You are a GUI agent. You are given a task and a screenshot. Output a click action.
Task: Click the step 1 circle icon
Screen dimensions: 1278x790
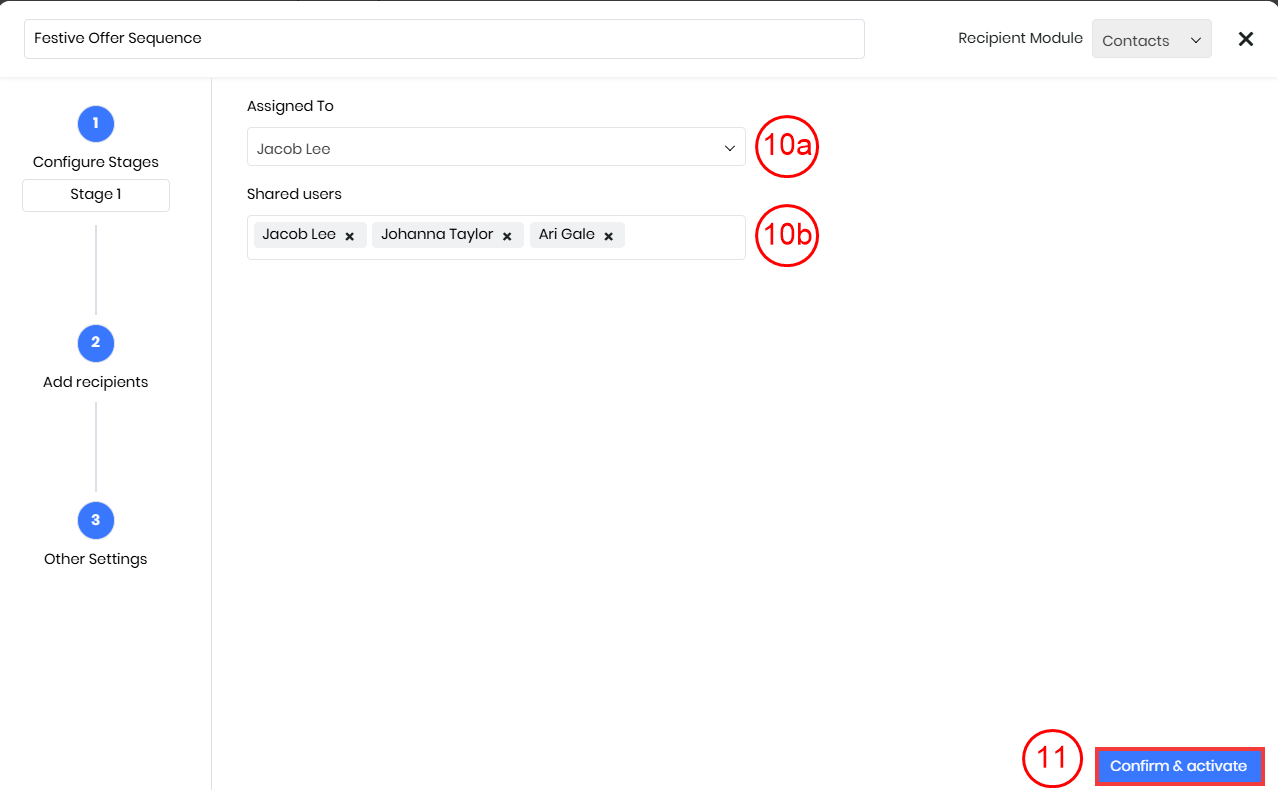(96, 124)
